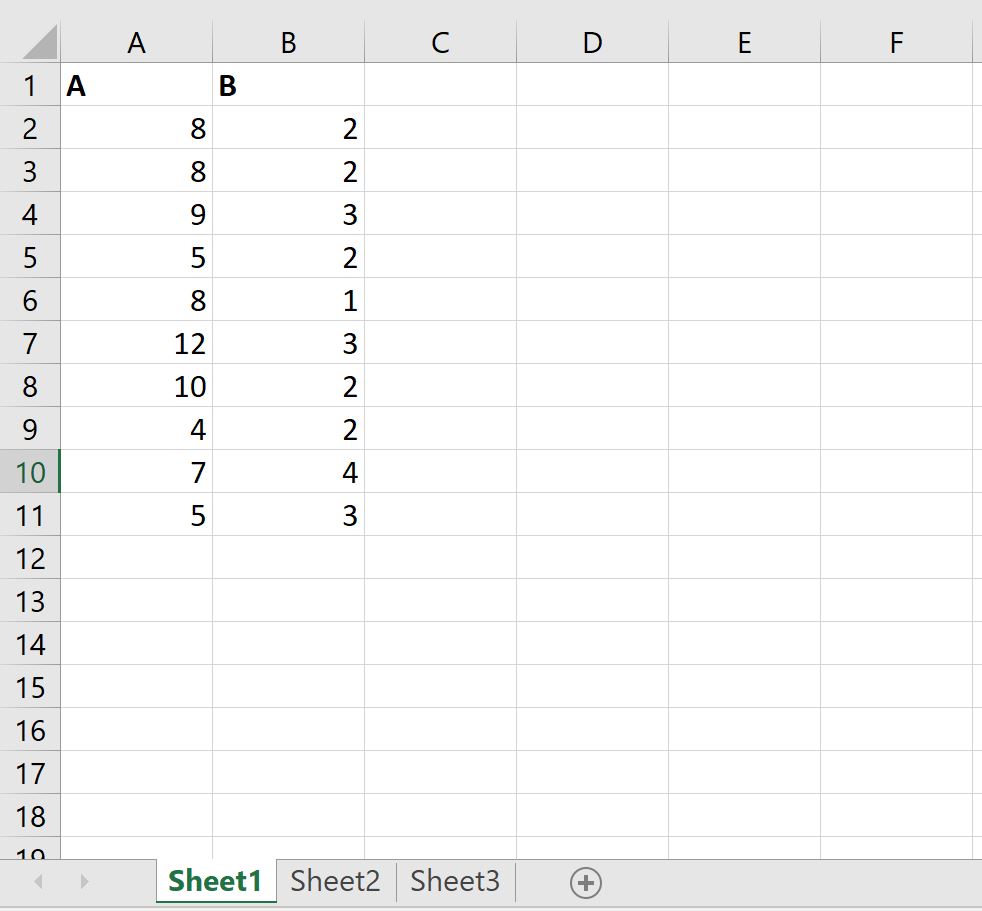
Task: Select the cell showing value 4
Action: click(x=136, y=428)
